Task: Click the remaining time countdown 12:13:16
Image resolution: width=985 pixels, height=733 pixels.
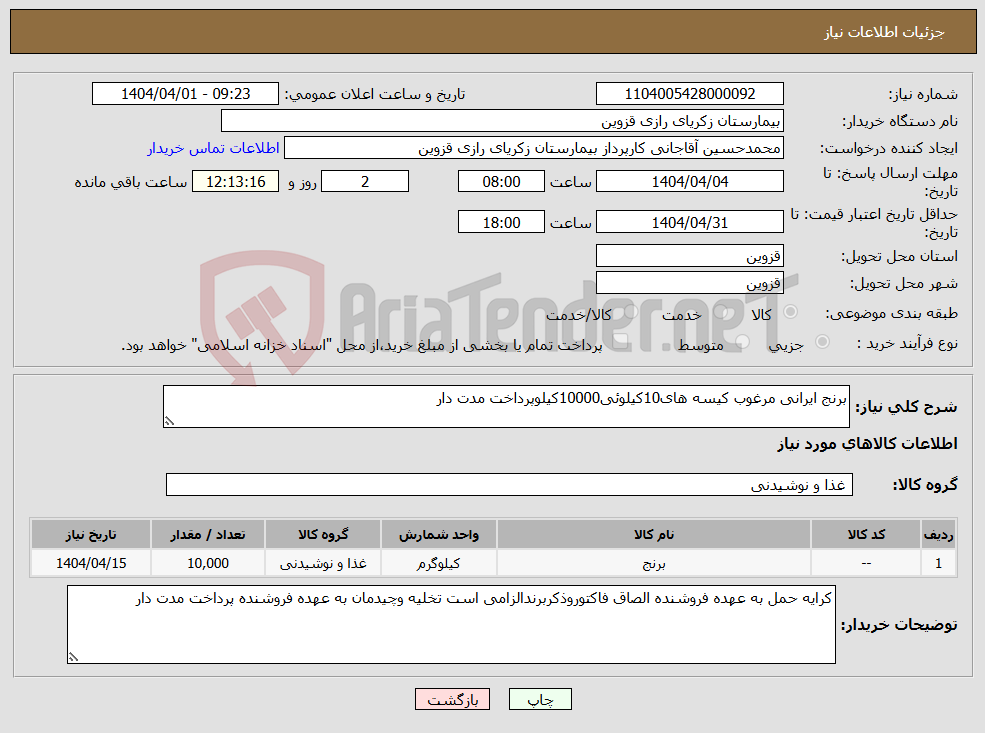Action: 236,182
